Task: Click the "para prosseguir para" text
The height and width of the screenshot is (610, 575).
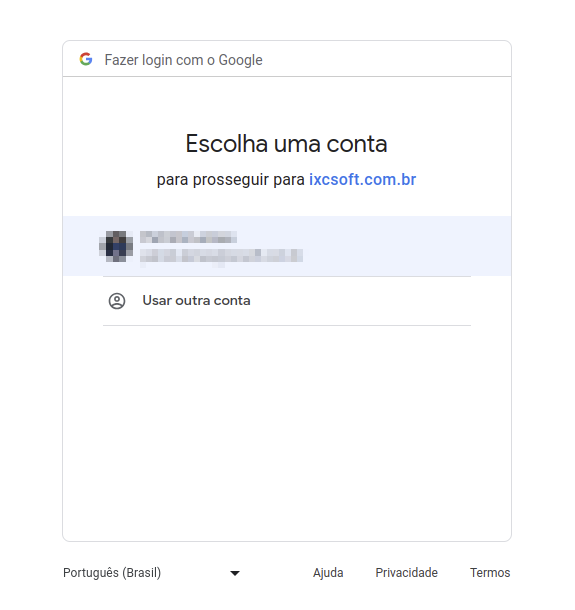Action: (x=231, y=180)
